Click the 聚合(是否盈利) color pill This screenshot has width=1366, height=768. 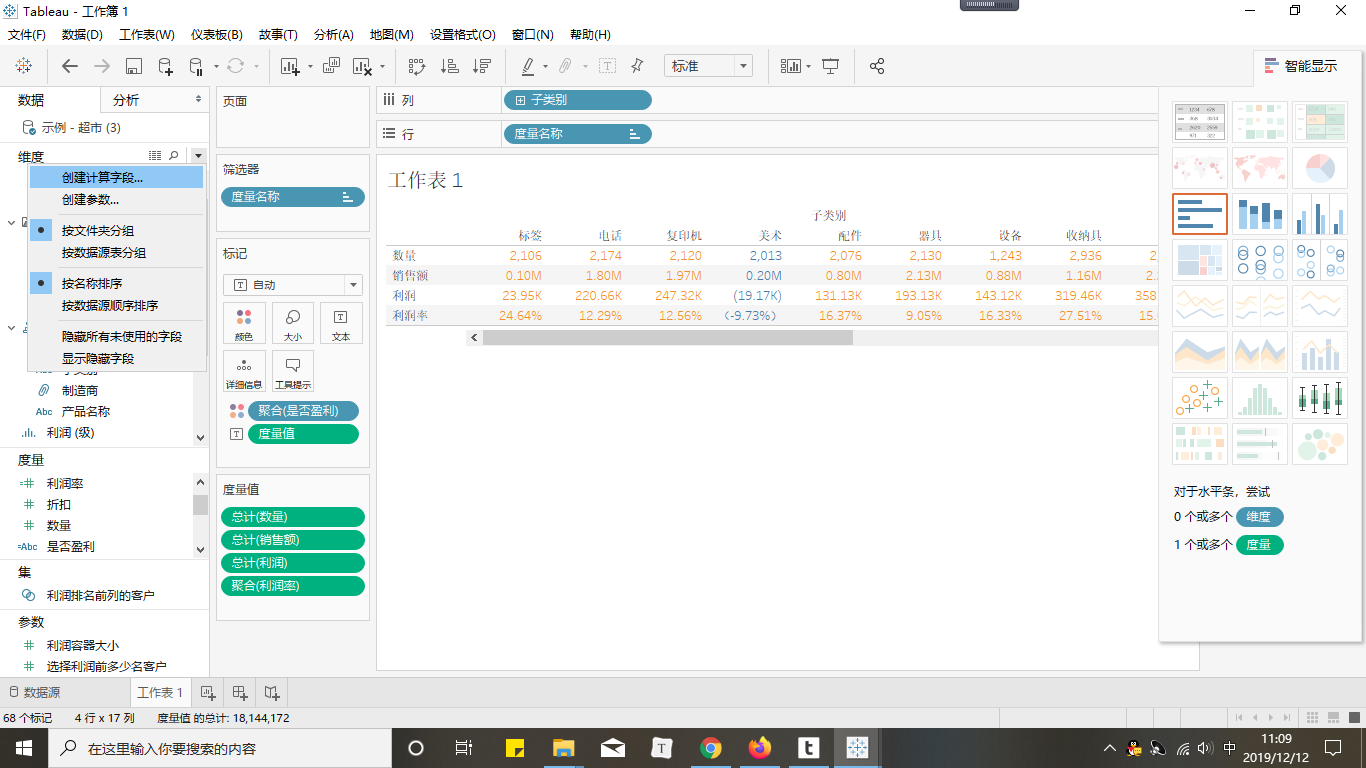(303, 411)
